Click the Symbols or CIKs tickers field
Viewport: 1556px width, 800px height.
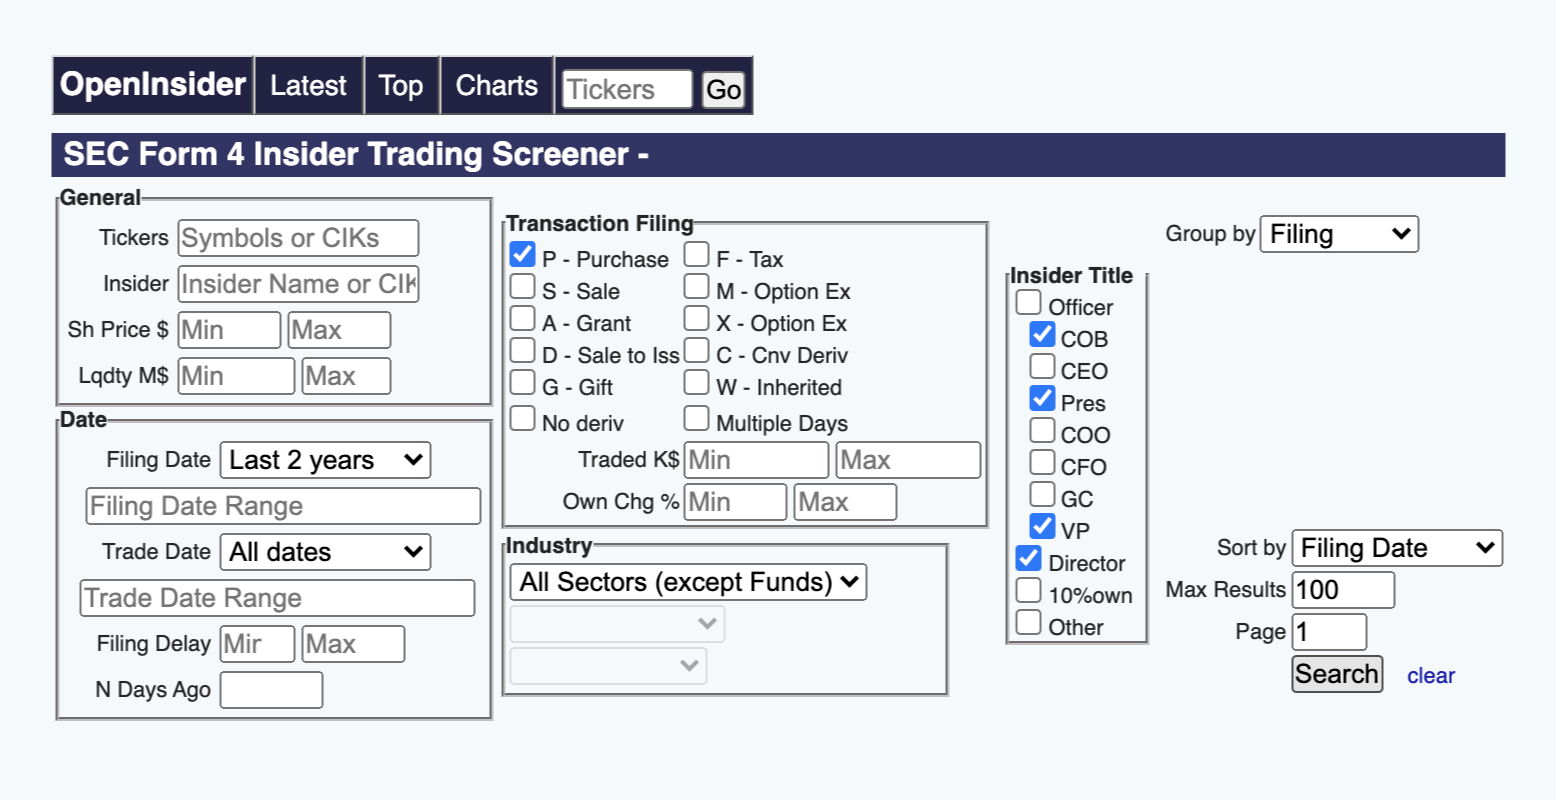[x=298, y=238]
